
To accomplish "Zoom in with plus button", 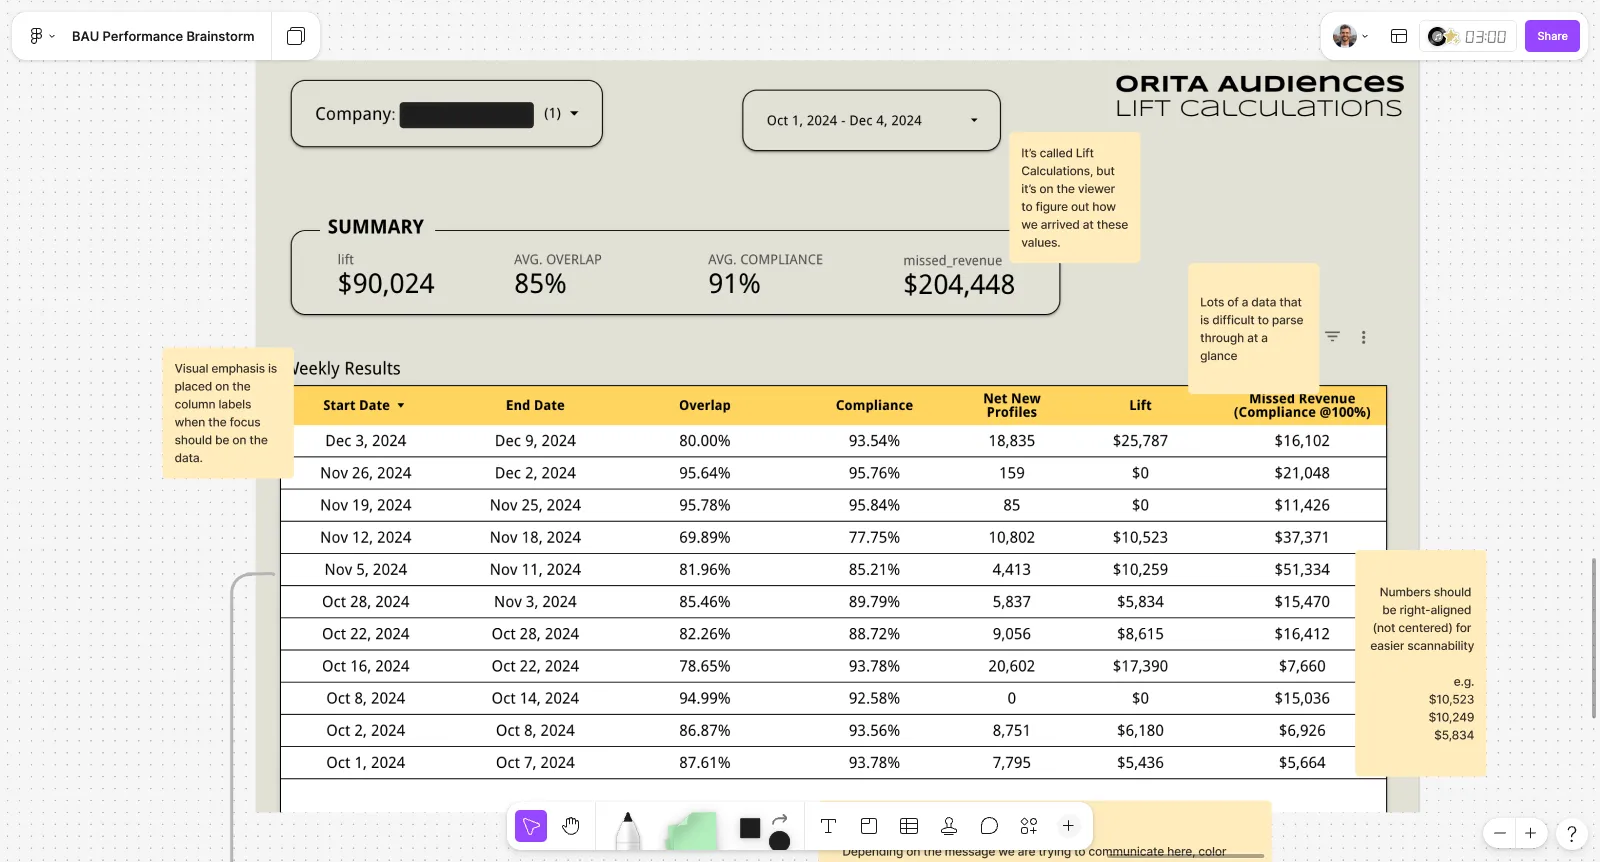I will (x=1530, y=833).
